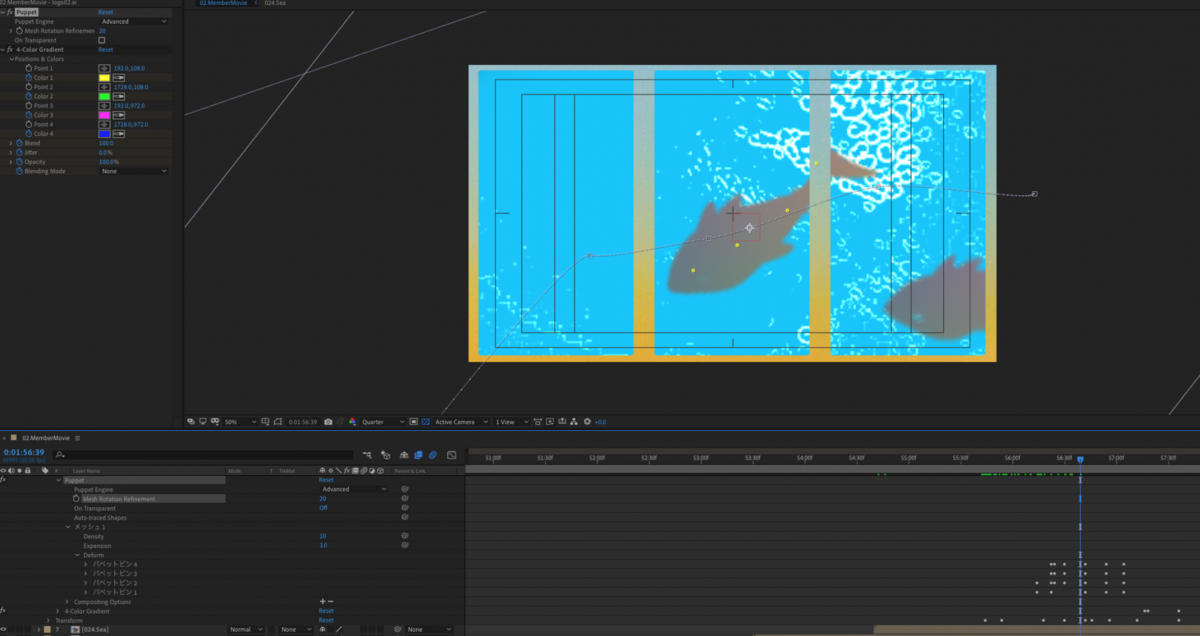
Task: Click the Point 4 crosshair picker icon
Action: point(104,124)
